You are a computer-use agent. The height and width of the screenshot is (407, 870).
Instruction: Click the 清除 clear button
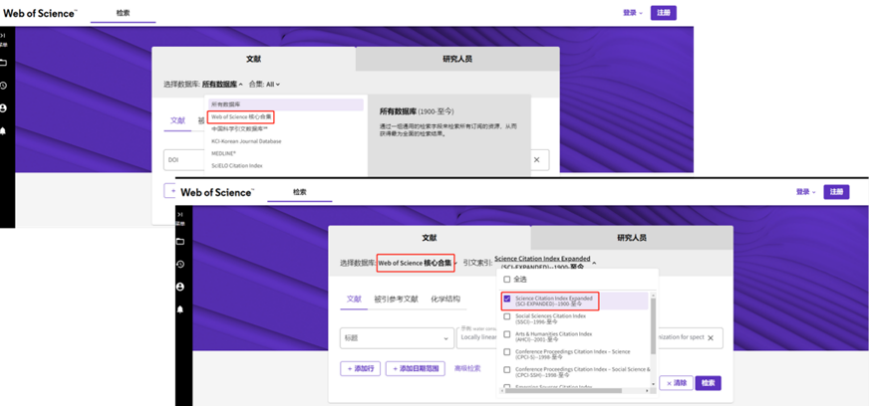pos(676,383)
